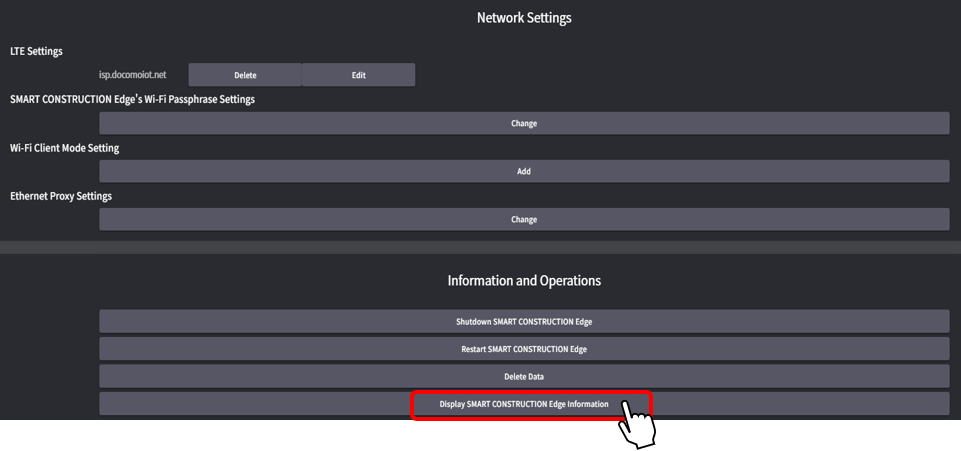The height and width of the screenshot is (451, 961).
Task: Edit the LTE settings entry
Action: coord(358,75)
